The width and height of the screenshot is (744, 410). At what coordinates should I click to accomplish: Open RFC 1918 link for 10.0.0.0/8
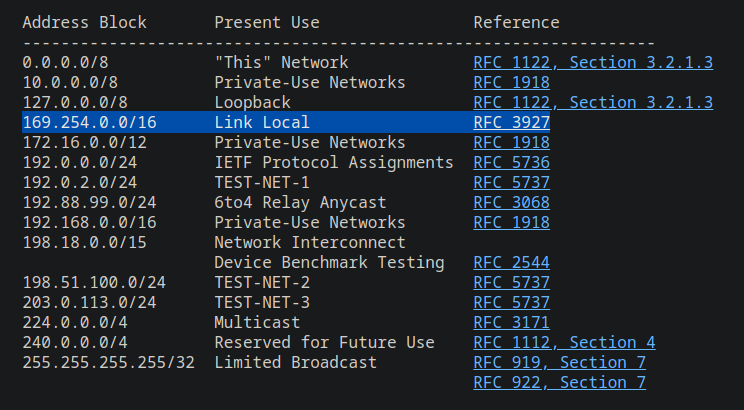coord(512,83)
